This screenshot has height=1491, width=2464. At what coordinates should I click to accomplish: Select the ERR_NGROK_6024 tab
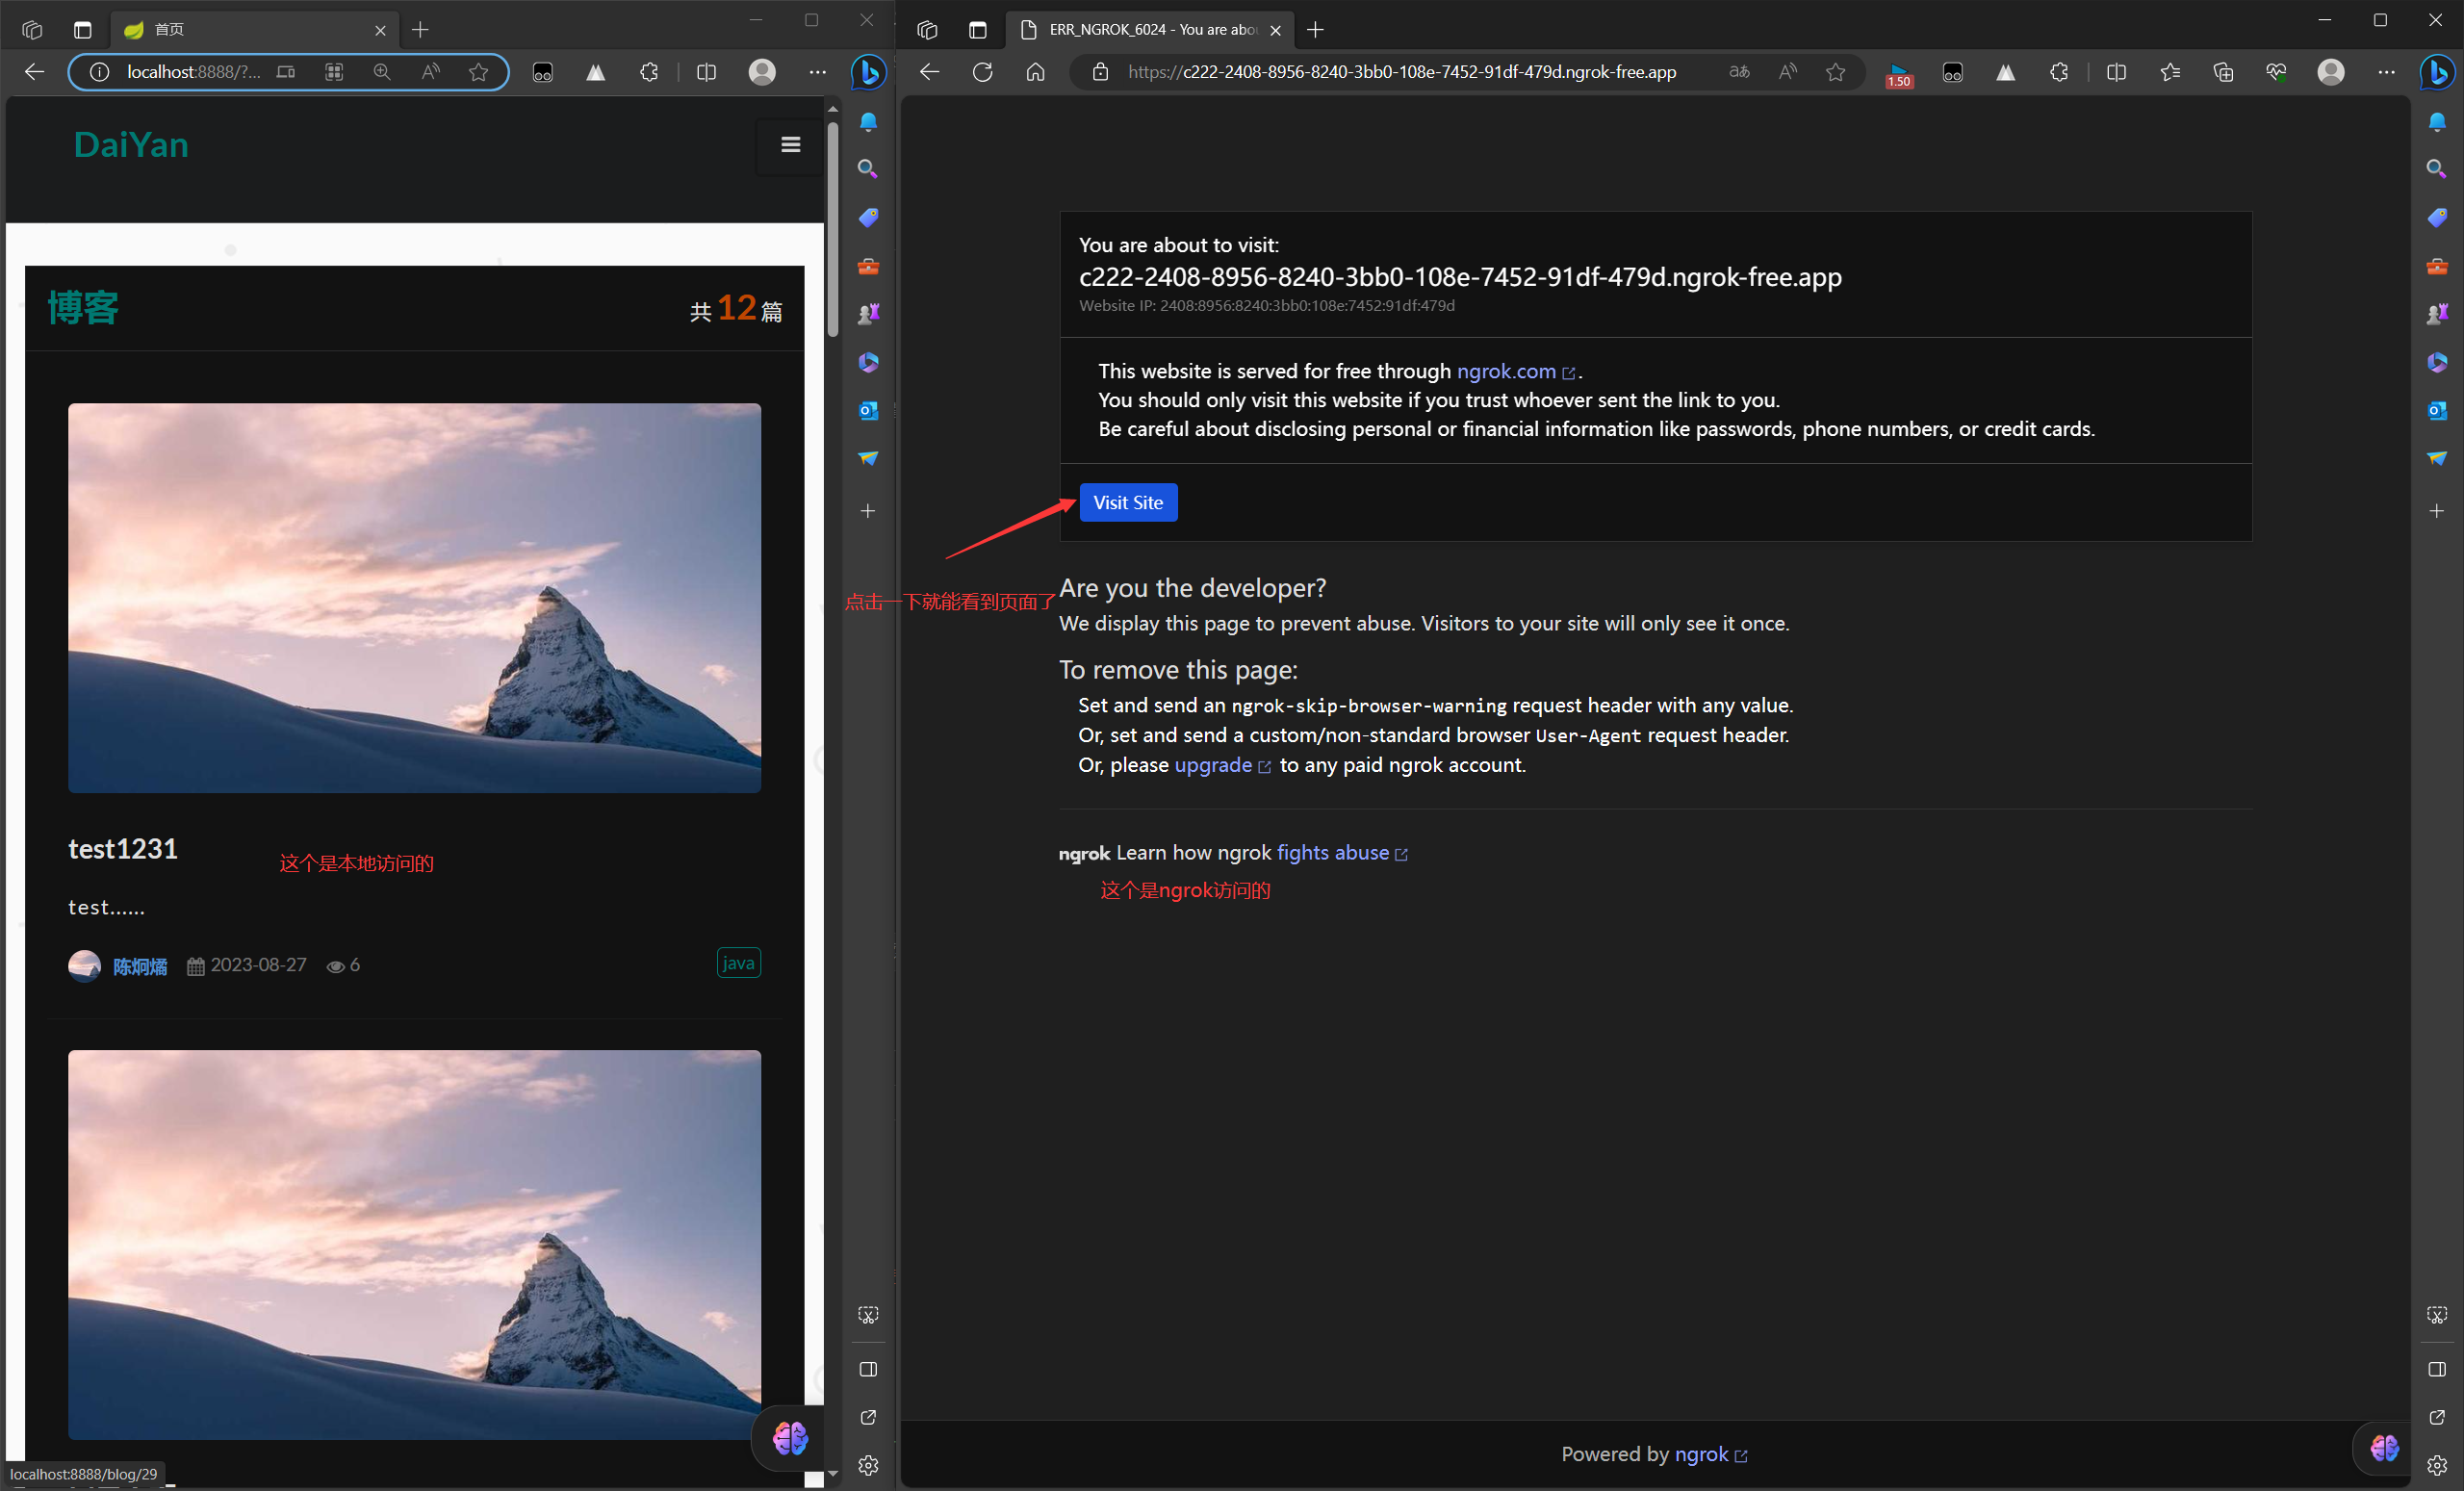[1150, 30]
